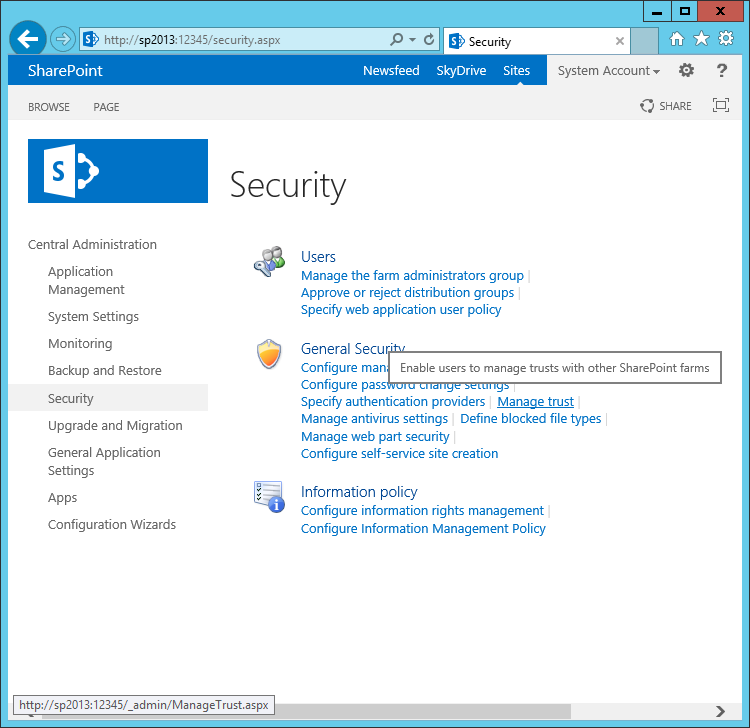Click the horizontal scrollbar right arrow

[x=720, y=712]
